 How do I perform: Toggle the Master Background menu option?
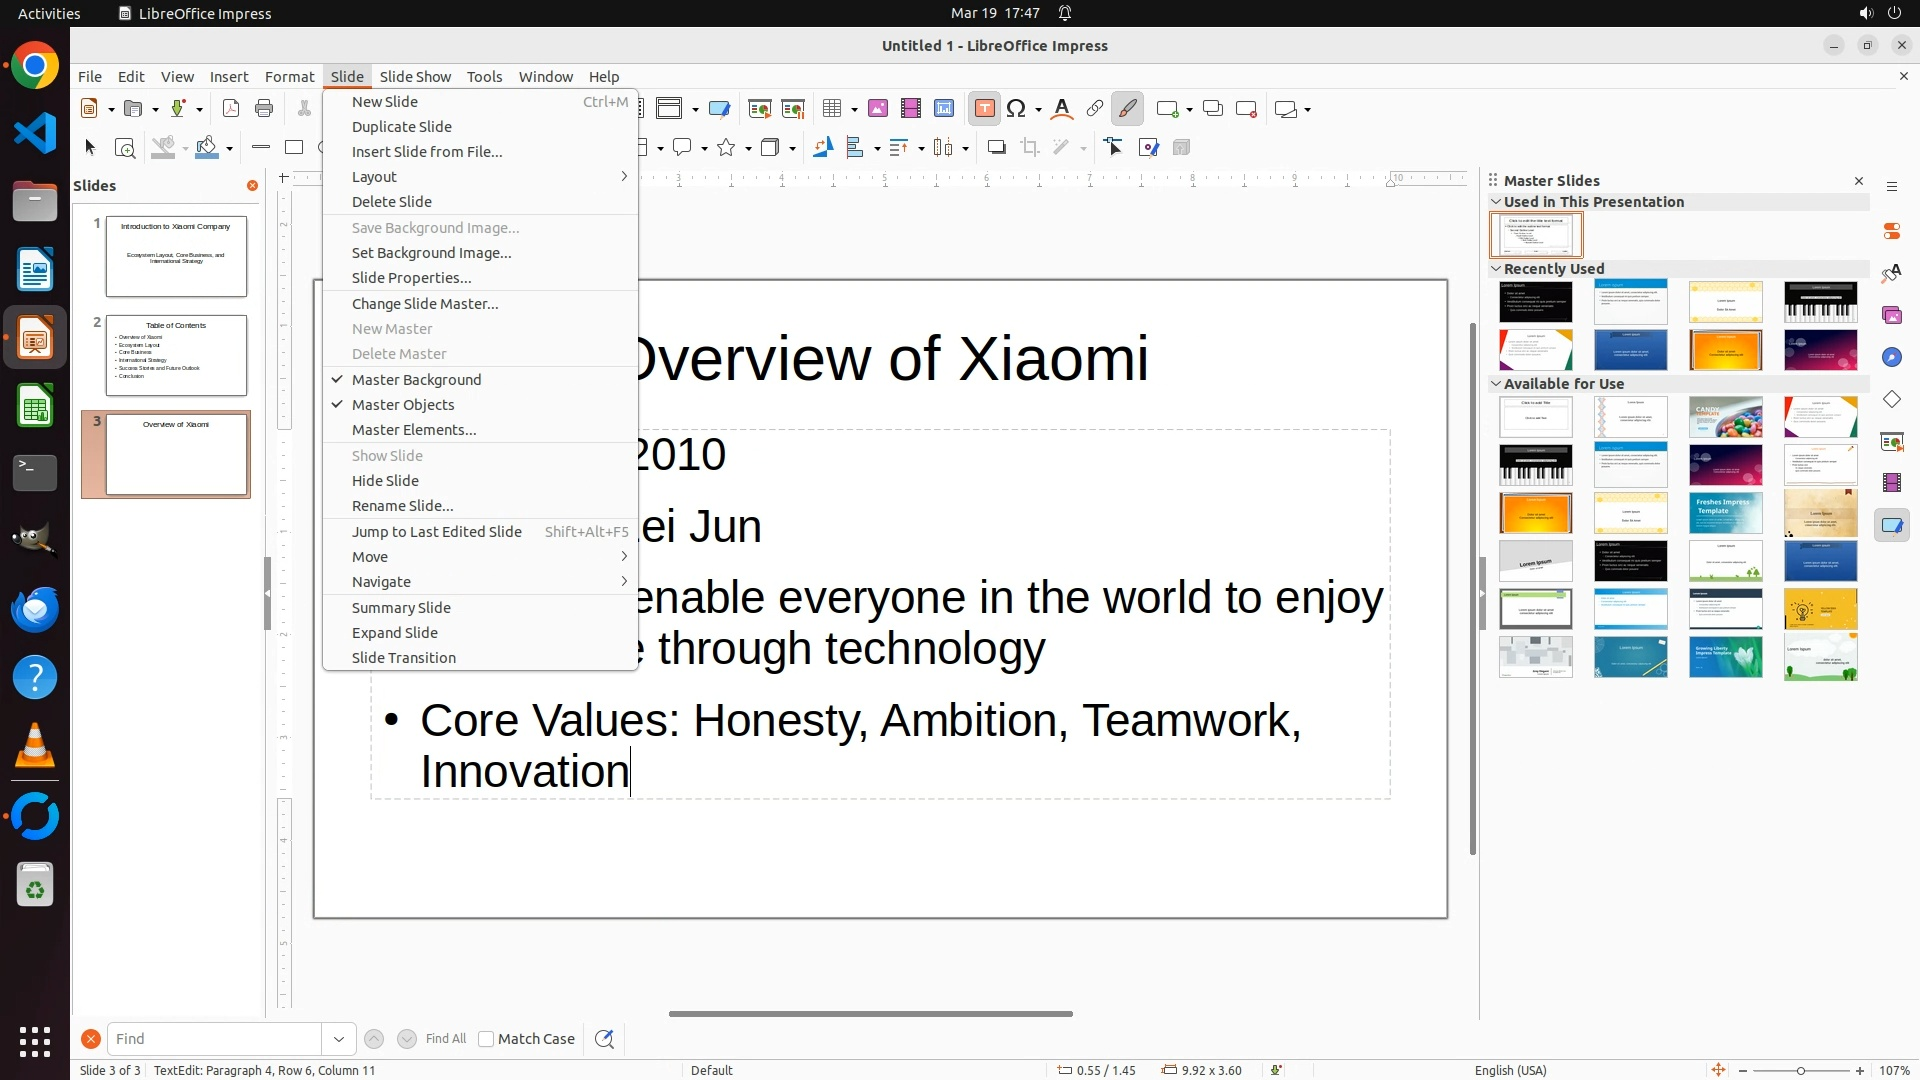pyautogui.click(x=416, y=380)
